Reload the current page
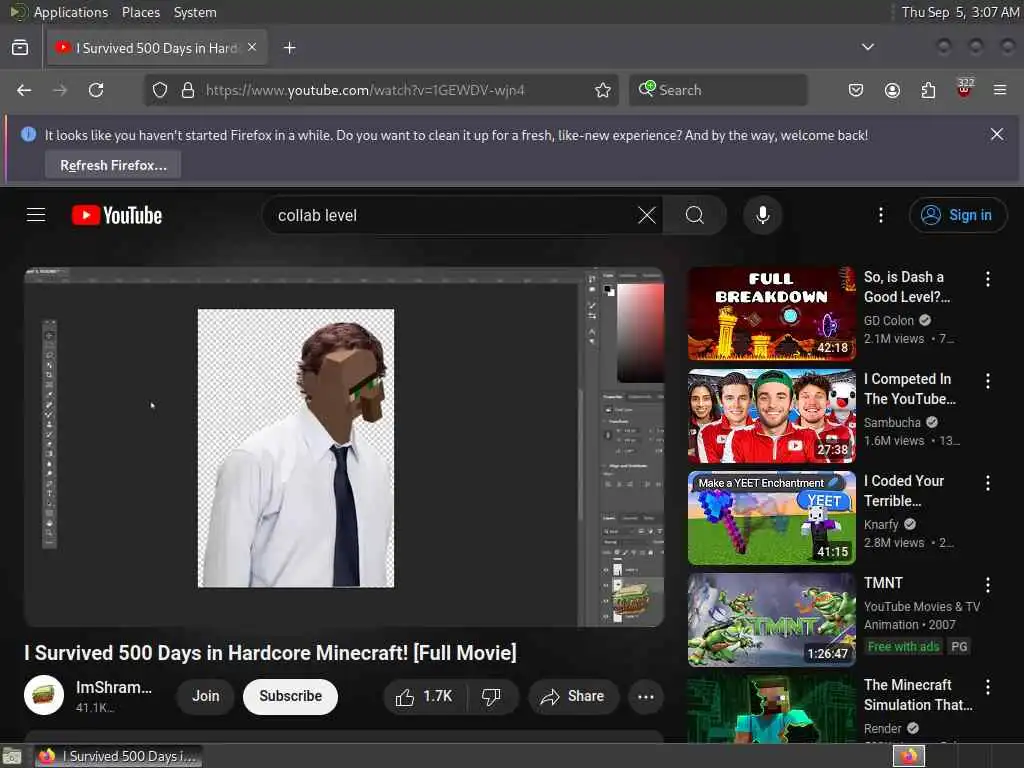 coord(96,90)
